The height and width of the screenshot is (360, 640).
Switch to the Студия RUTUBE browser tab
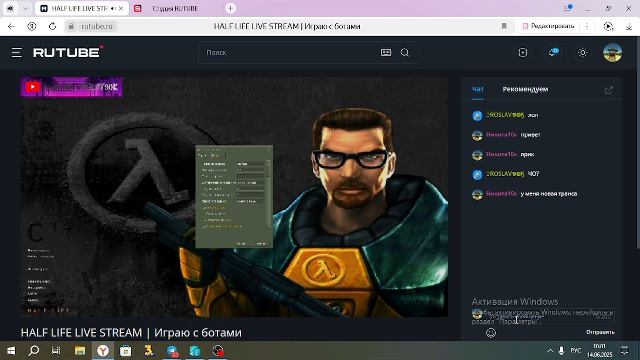[x=176, y=9]
